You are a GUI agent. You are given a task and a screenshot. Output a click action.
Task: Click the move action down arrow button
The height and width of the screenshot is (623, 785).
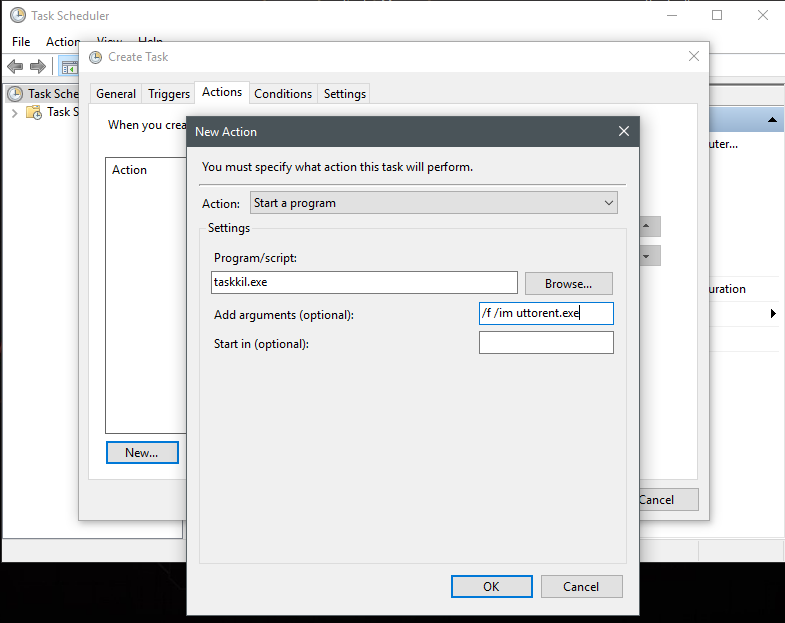click(x=650, y=256)
